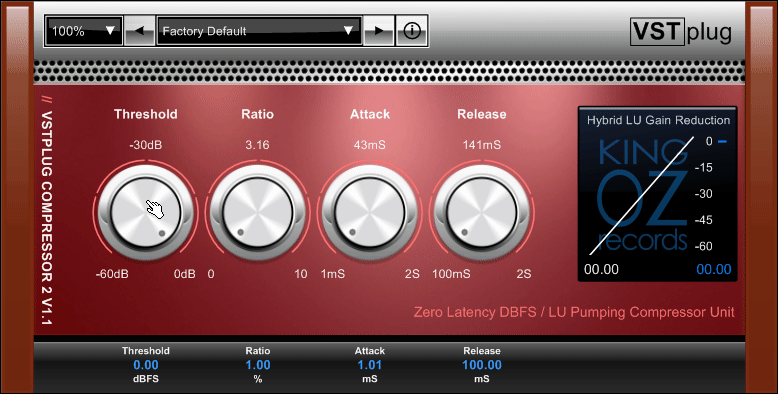Screen dimensions: 778x394
Task: Open the Factory Default preset dropdown
Action: point(259,31)
